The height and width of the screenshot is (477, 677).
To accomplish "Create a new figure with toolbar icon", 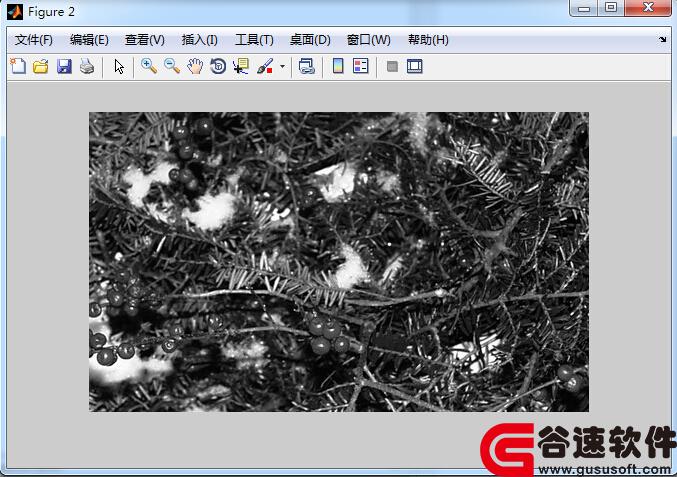I will click(x=18, y=66).
